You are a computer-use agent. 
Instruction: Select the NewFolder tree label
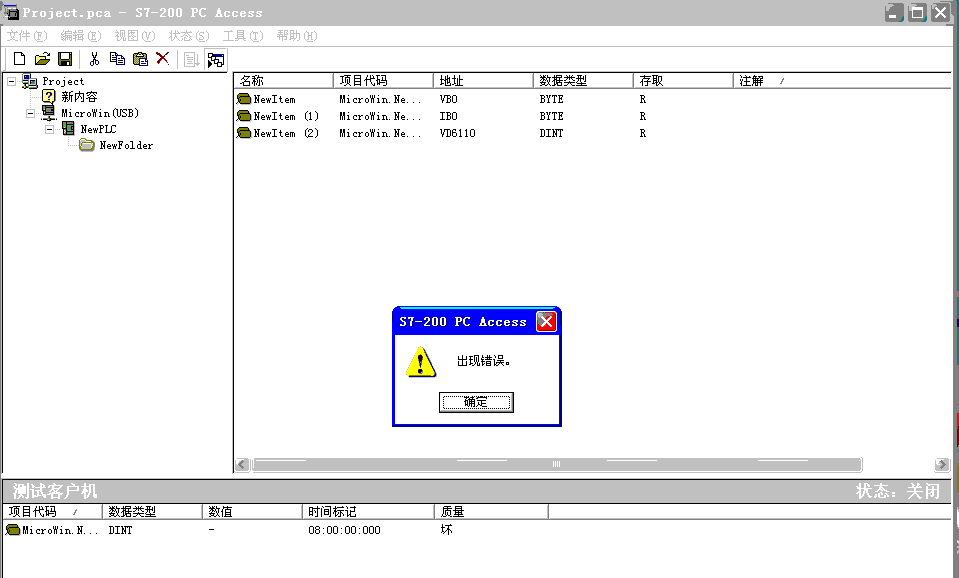[126, 145]
